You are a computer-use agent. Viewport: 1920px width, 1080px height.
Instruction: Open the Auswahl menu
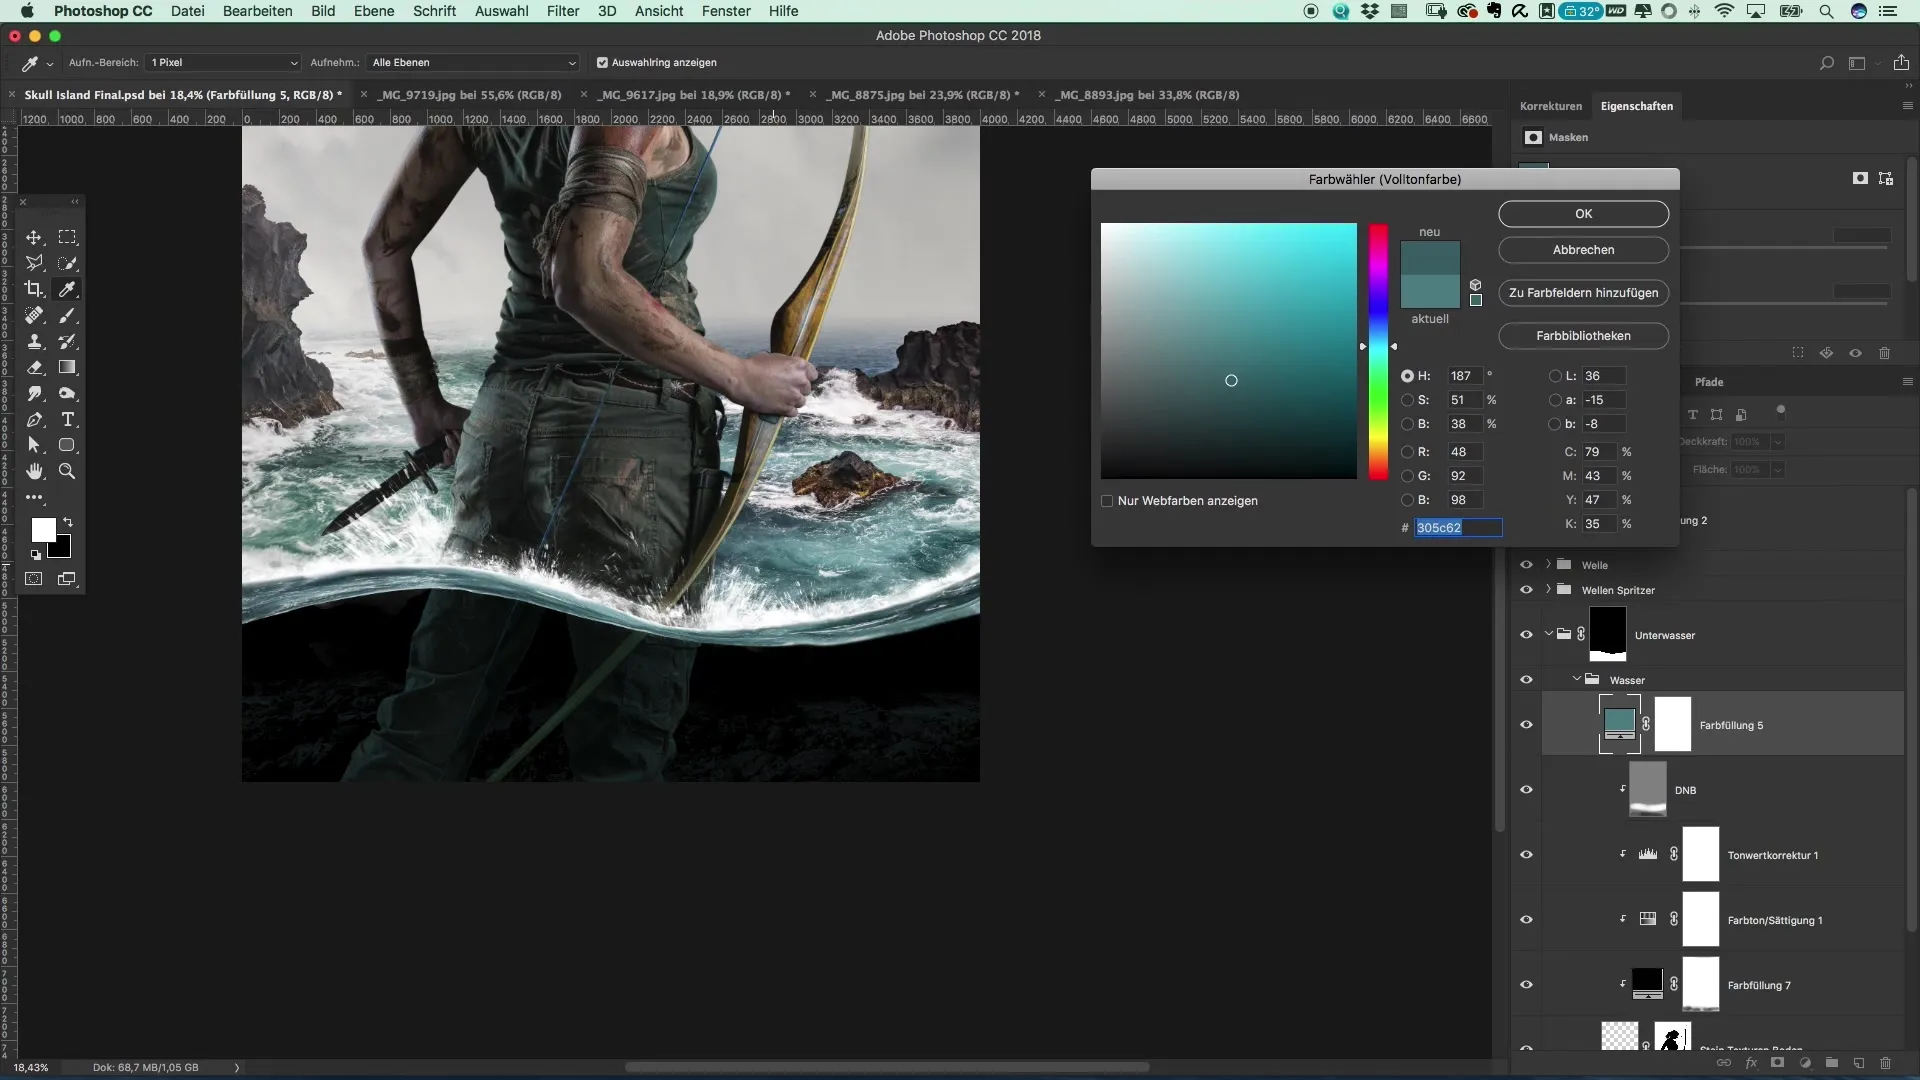pos(501,11)
